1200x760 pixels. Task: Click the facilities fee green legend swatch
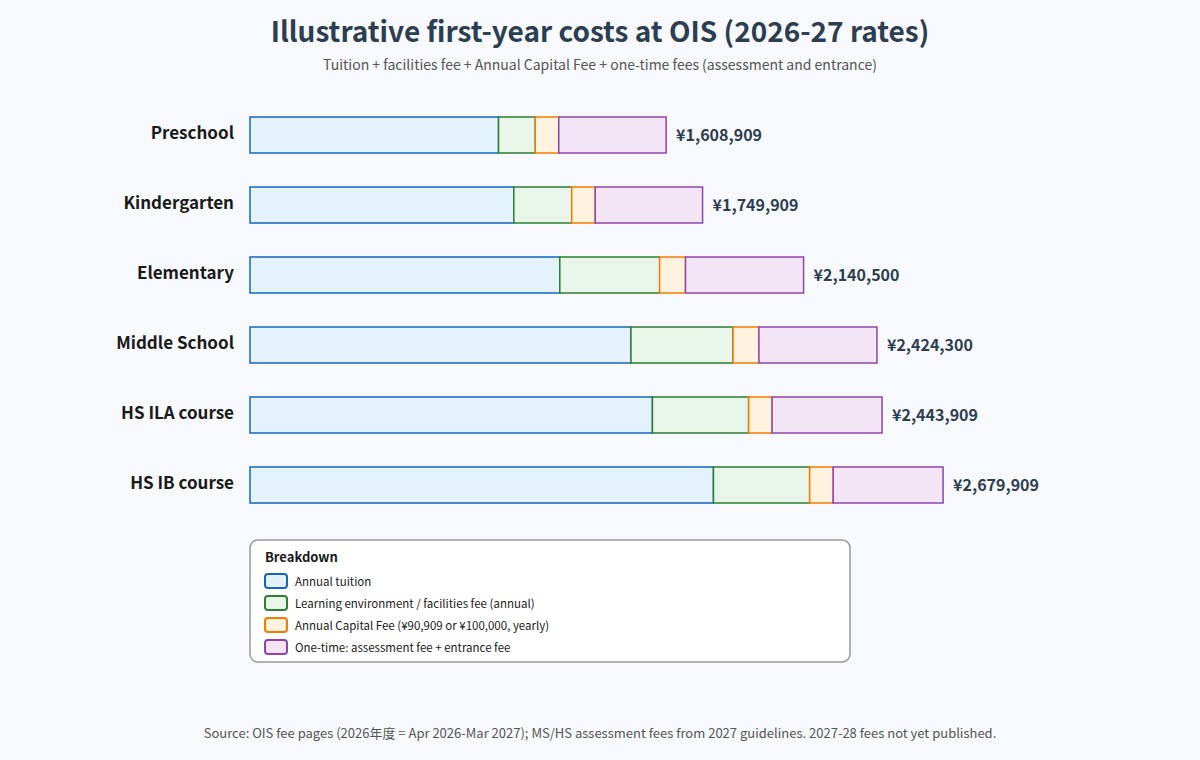(276, 603)
